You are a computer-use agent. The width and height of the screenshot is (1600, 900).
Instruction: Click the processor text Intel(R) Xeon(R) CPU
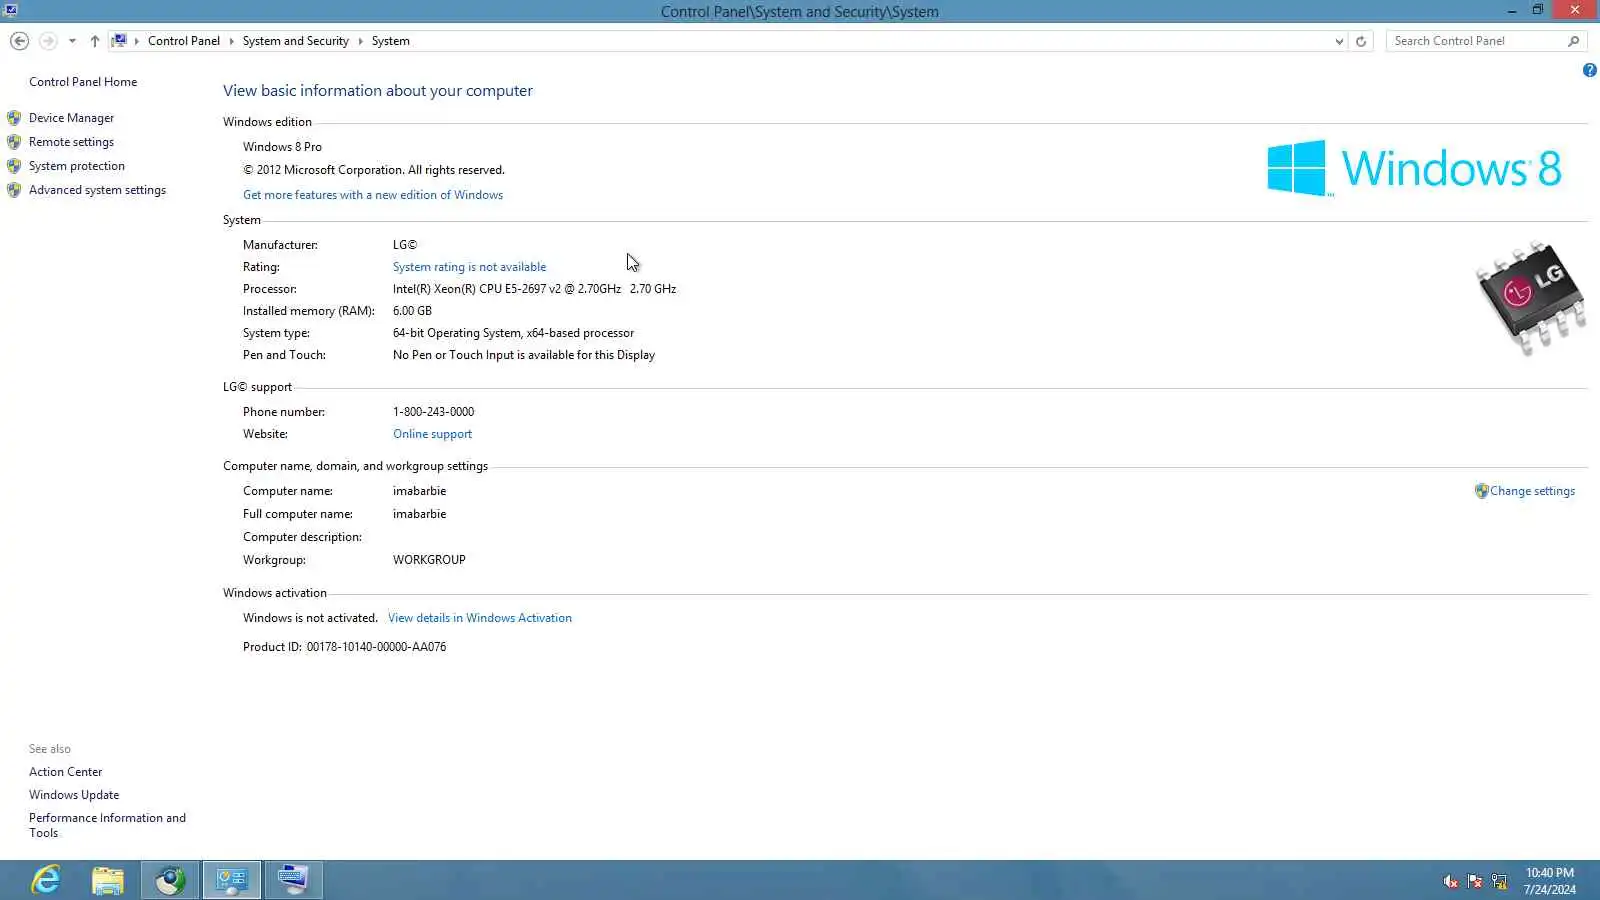coord(534,289)
